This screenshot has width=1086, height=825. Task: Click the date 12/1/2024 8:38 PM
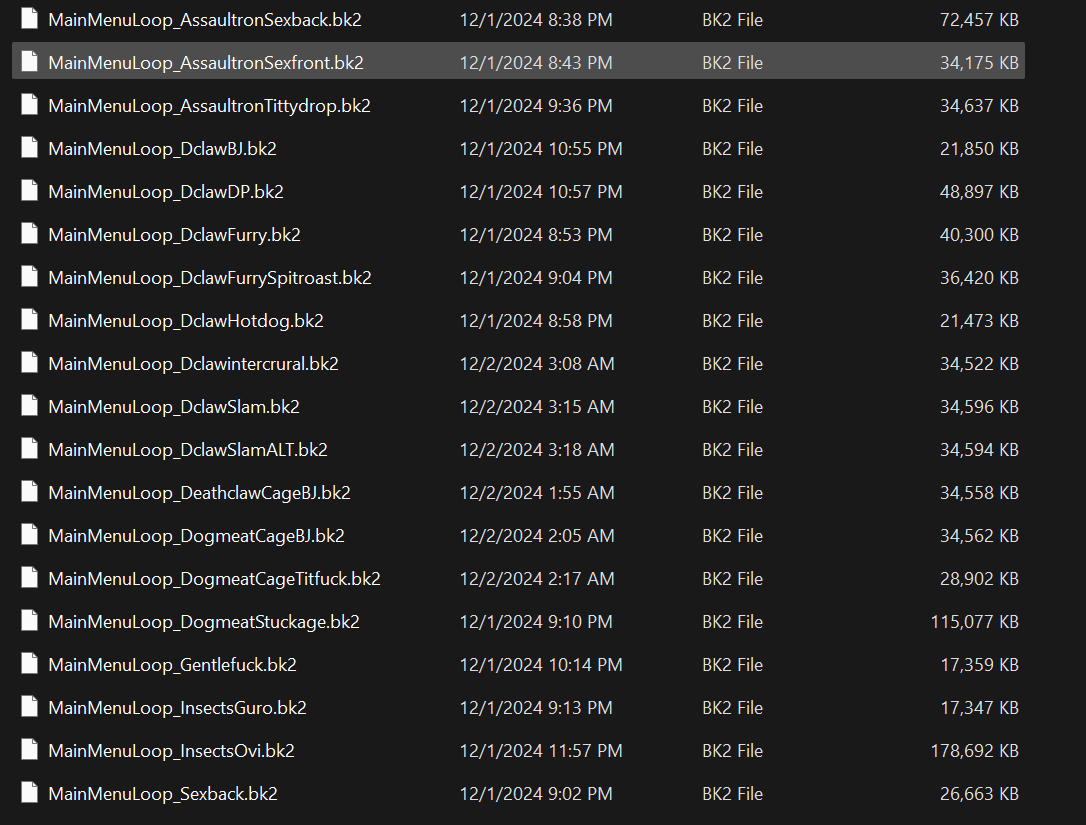click(536, 20)
